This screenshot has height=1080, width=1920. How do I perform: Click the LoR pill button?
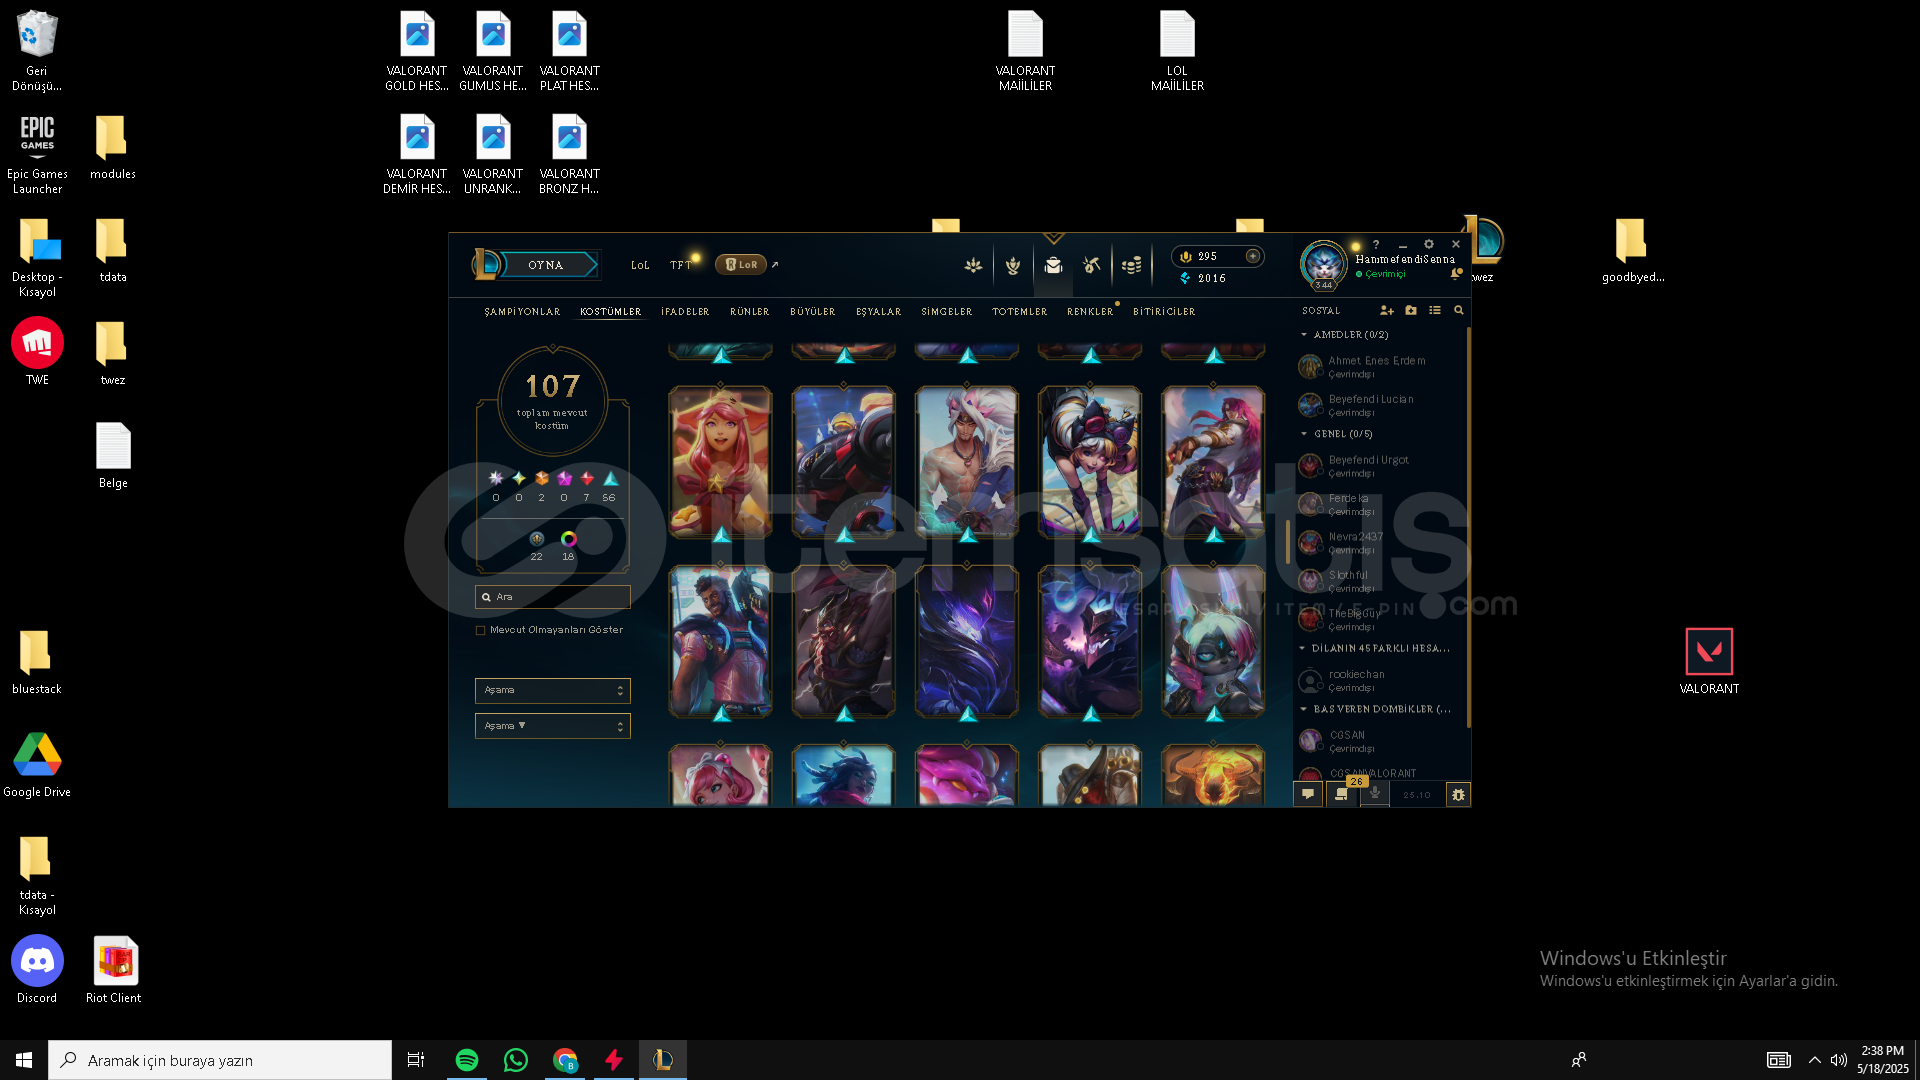(x=741, y=265)
